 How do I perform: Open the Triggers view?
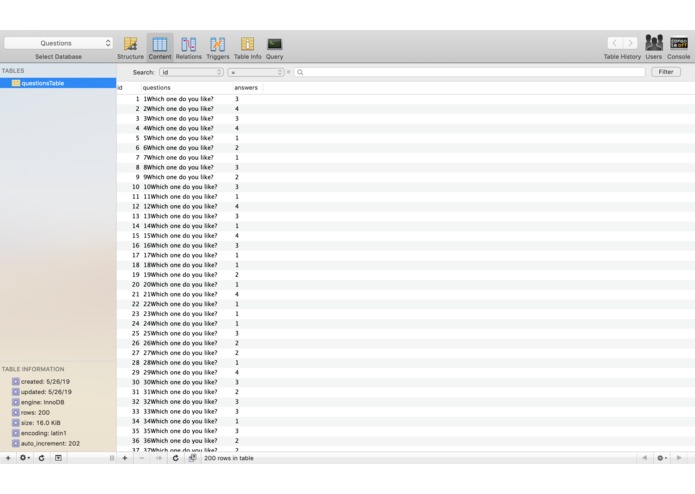(x=218, y=48)
